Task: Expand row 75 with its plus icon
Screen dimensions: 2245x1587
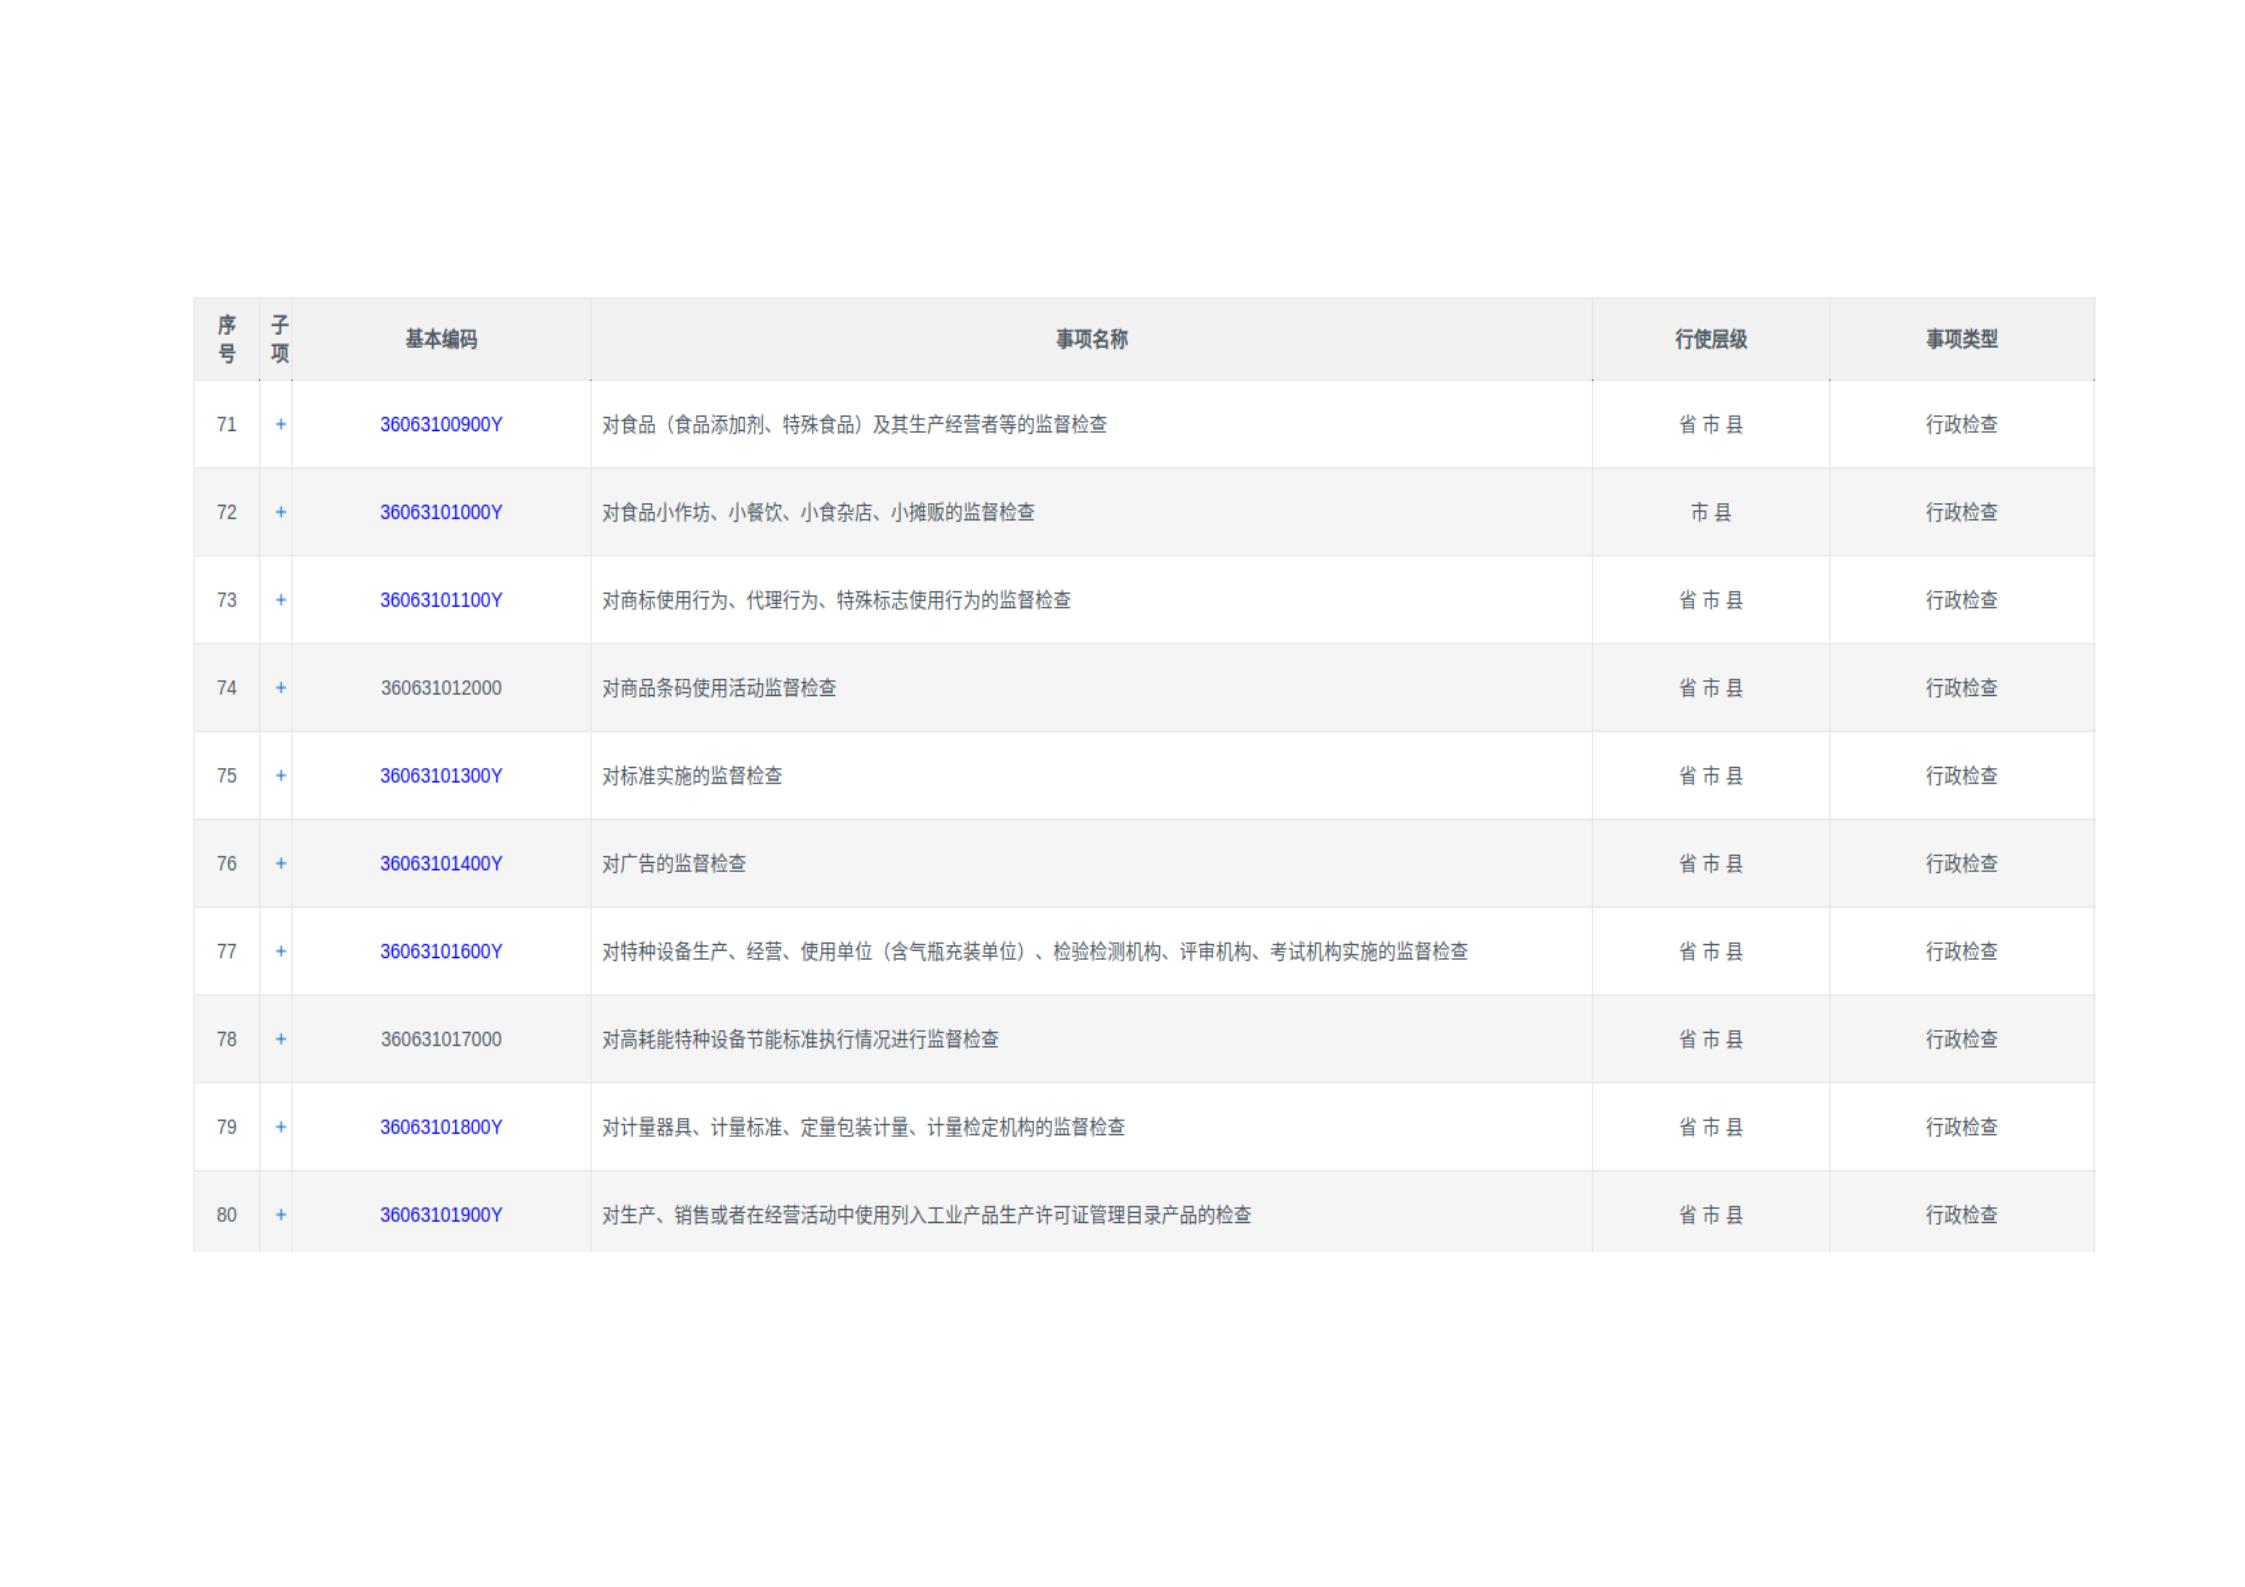Action: 281,776
